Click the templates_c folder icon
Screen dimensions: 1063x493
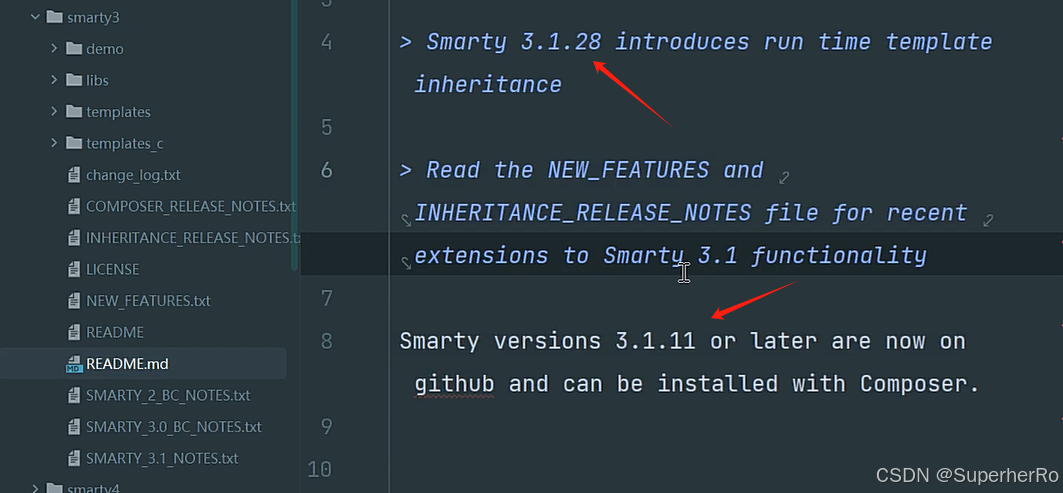[x=74, y=143]
